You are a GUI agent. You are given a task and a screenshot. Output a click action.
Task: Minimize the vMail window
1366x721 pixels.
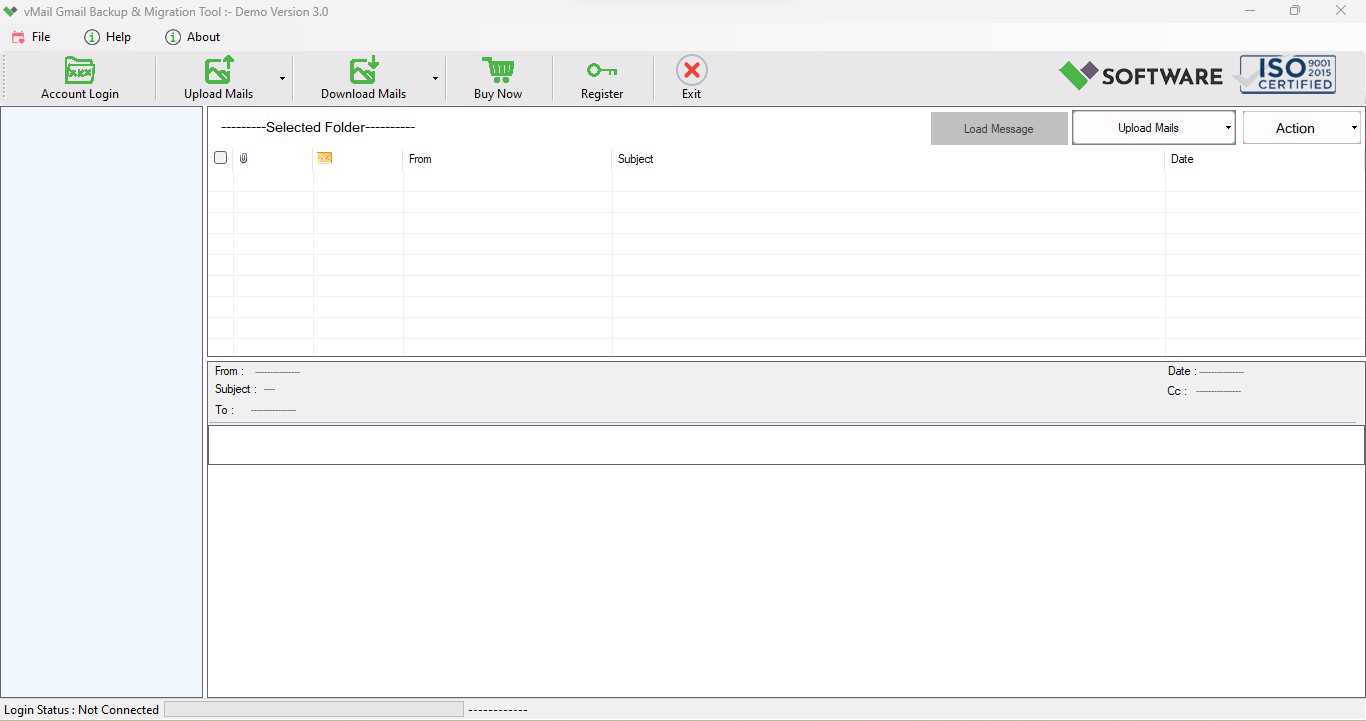pyautogui.click(x=1250, y=11)
